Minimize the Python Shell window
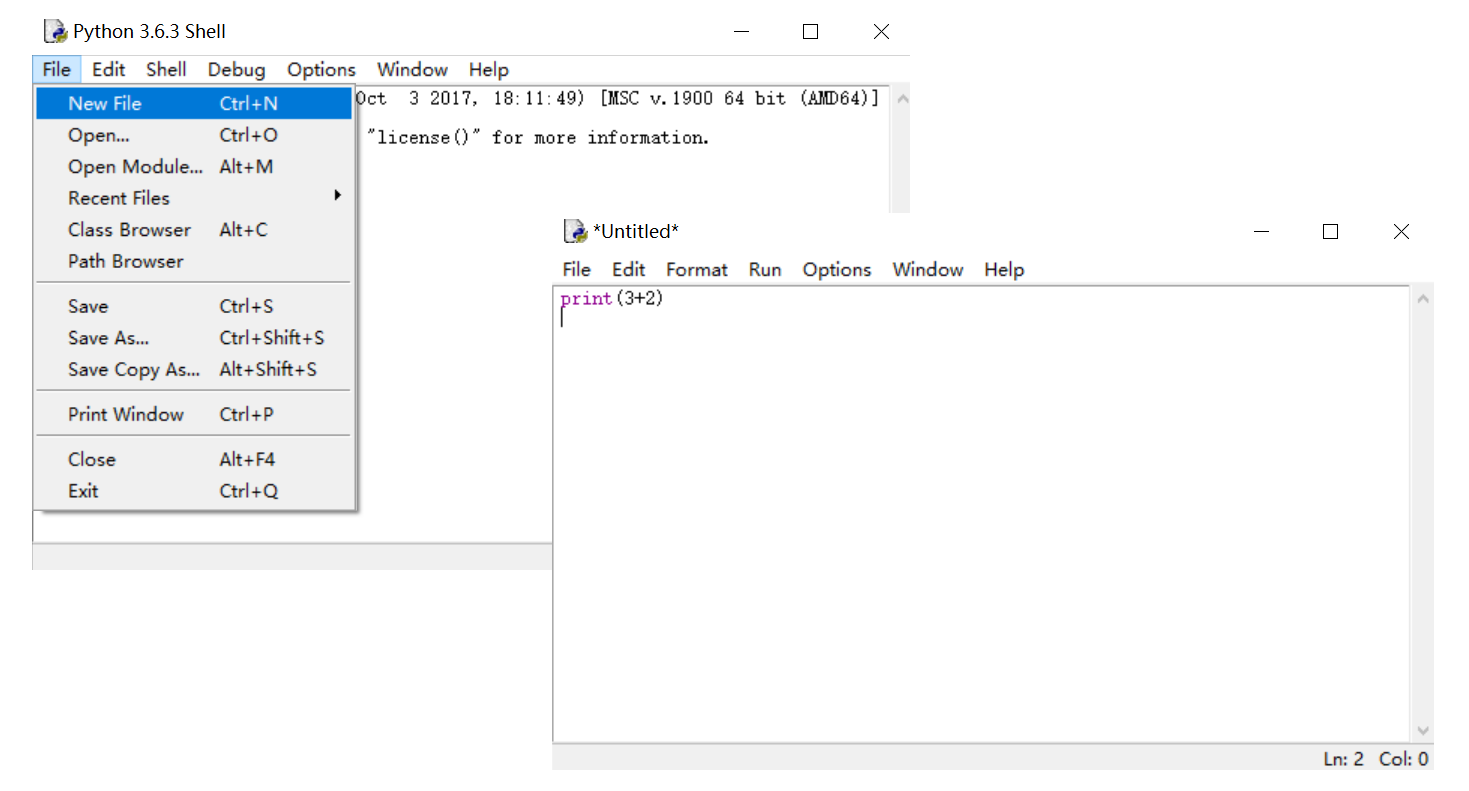Screen dimensions: 1469x791 [x=741, y=32]
